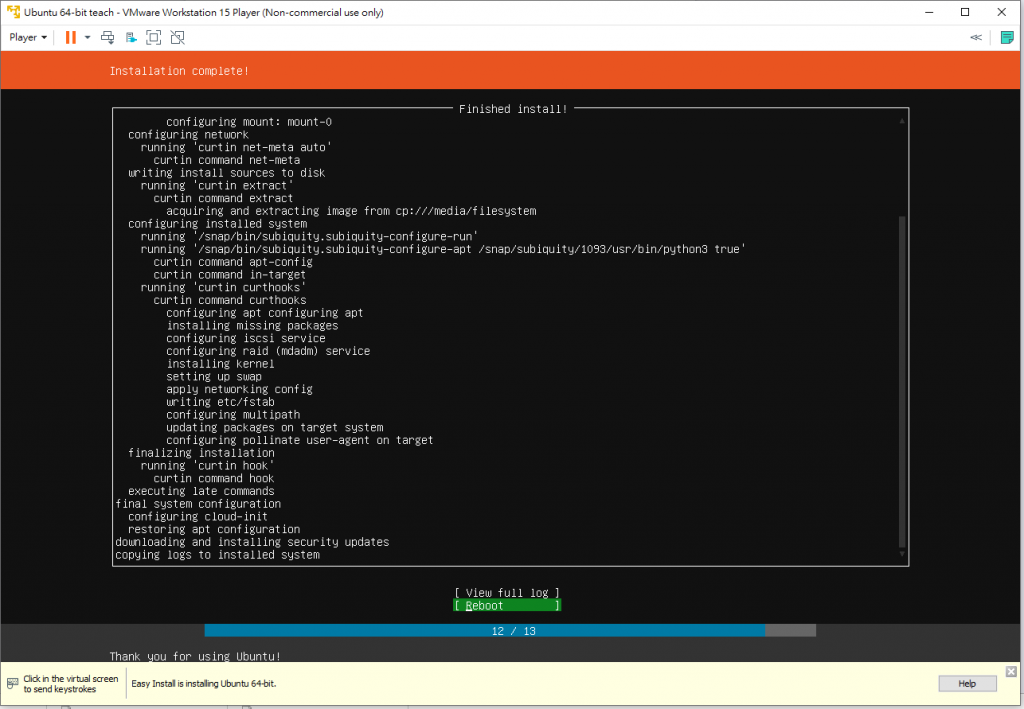Image resolution: width=1024 pixels, height=709 pixels.
Task: Click the 12 / 13 progress bar
Action: (510, 631)
